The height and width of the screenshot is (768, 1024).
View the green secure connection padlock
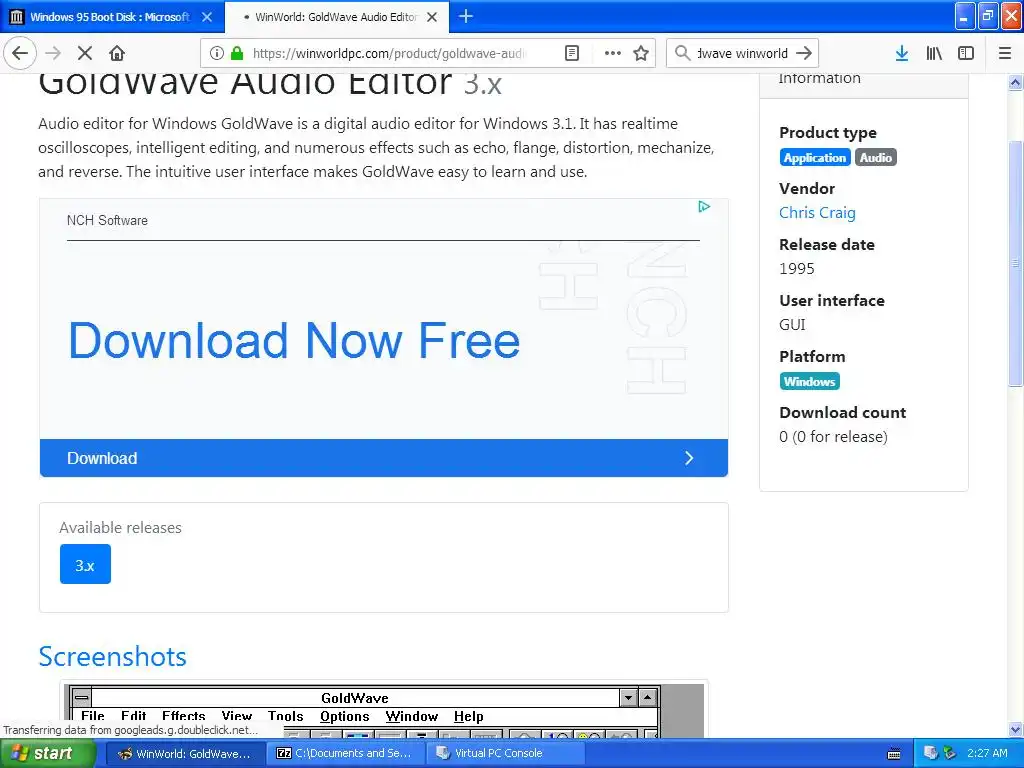(x=237, y=53)
